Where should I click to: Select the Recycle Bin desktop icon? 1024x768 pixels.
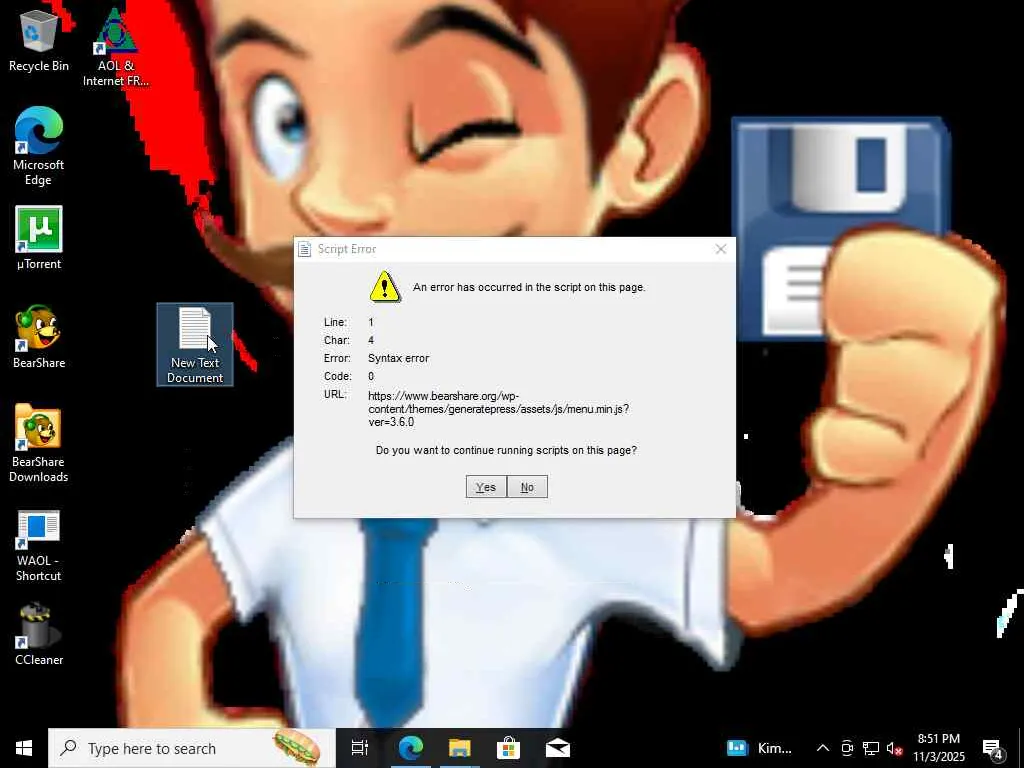(39, 40)
